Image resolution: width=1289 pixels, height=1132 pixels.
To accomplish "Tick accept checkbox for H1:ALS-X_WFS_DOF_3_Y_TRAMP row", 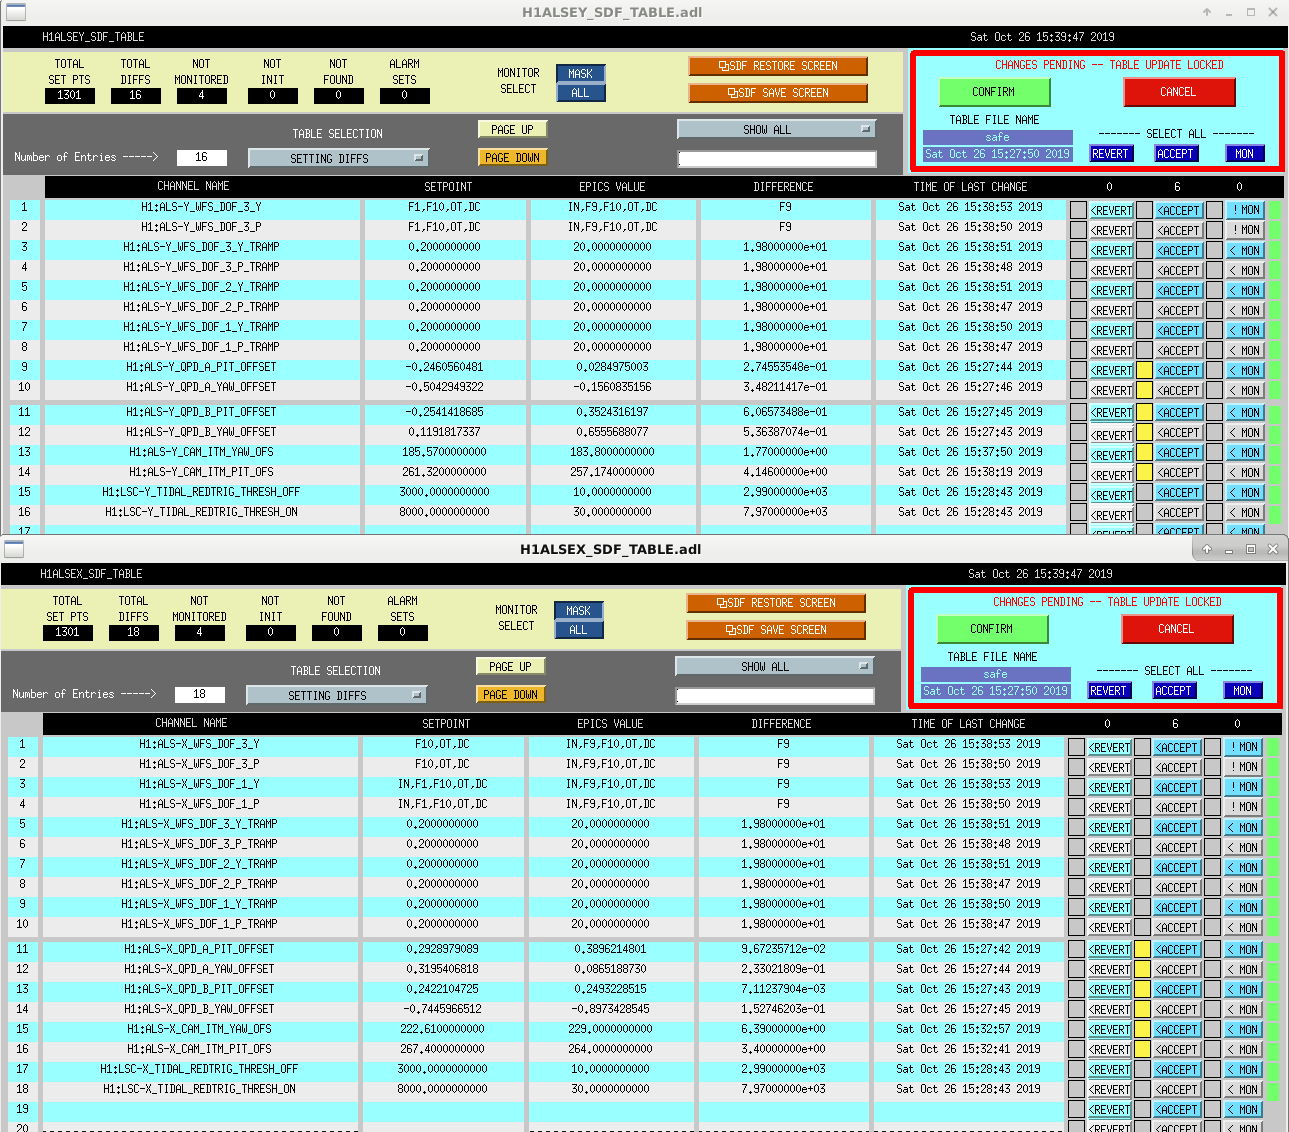I will (1143, 827).
